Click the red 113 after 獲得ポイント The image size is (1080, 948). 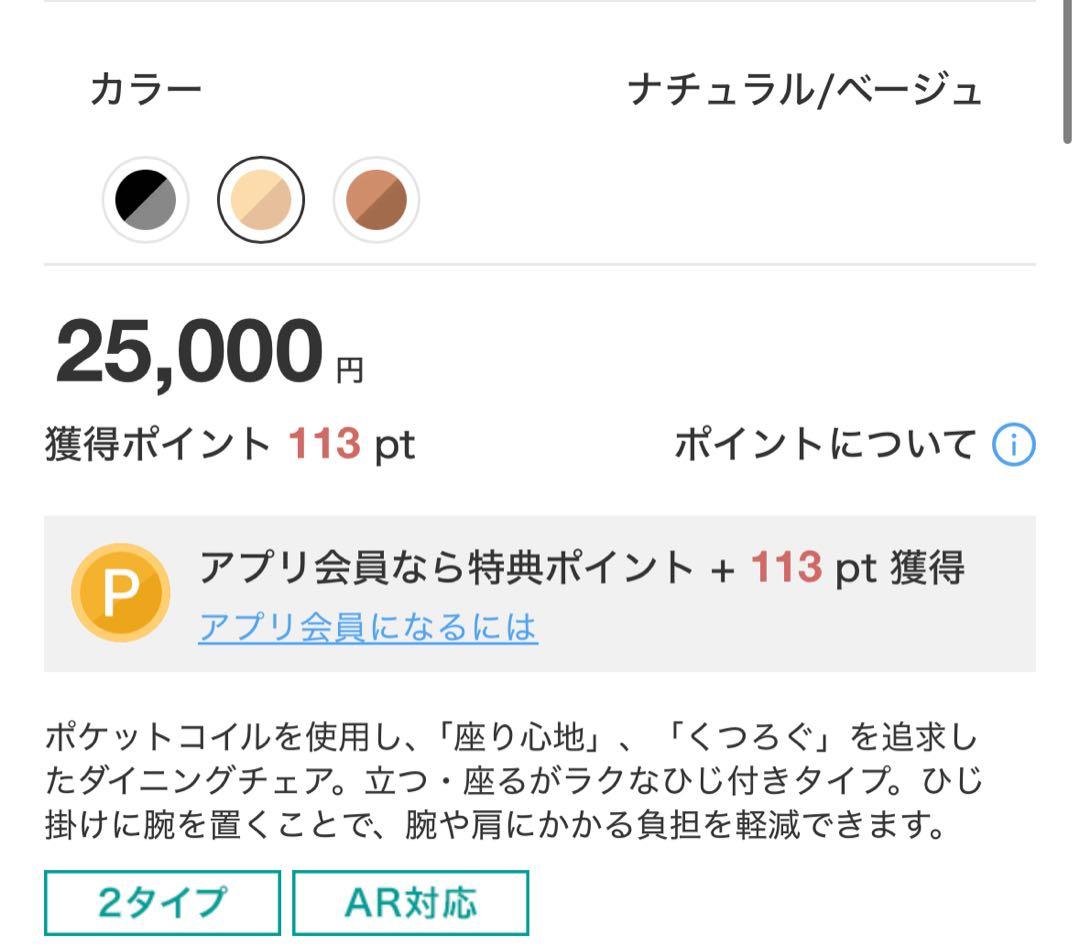pyautogui.click(x=324, y=445)
